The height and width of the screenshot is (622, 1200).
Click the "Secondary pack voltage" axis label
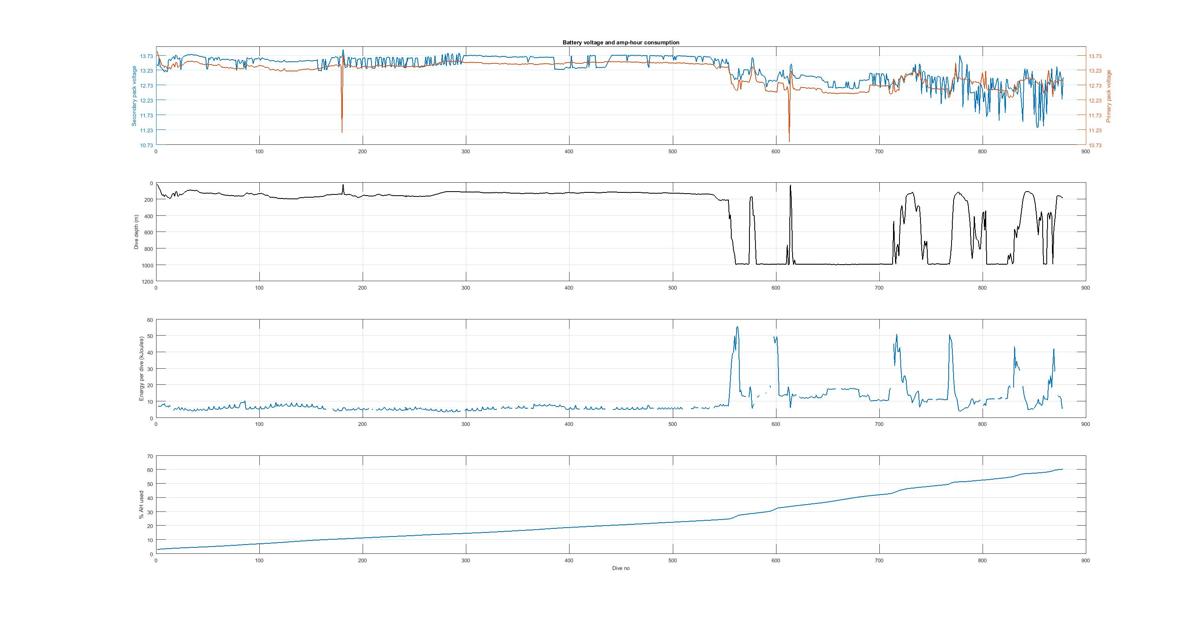[x=132, y=97]
